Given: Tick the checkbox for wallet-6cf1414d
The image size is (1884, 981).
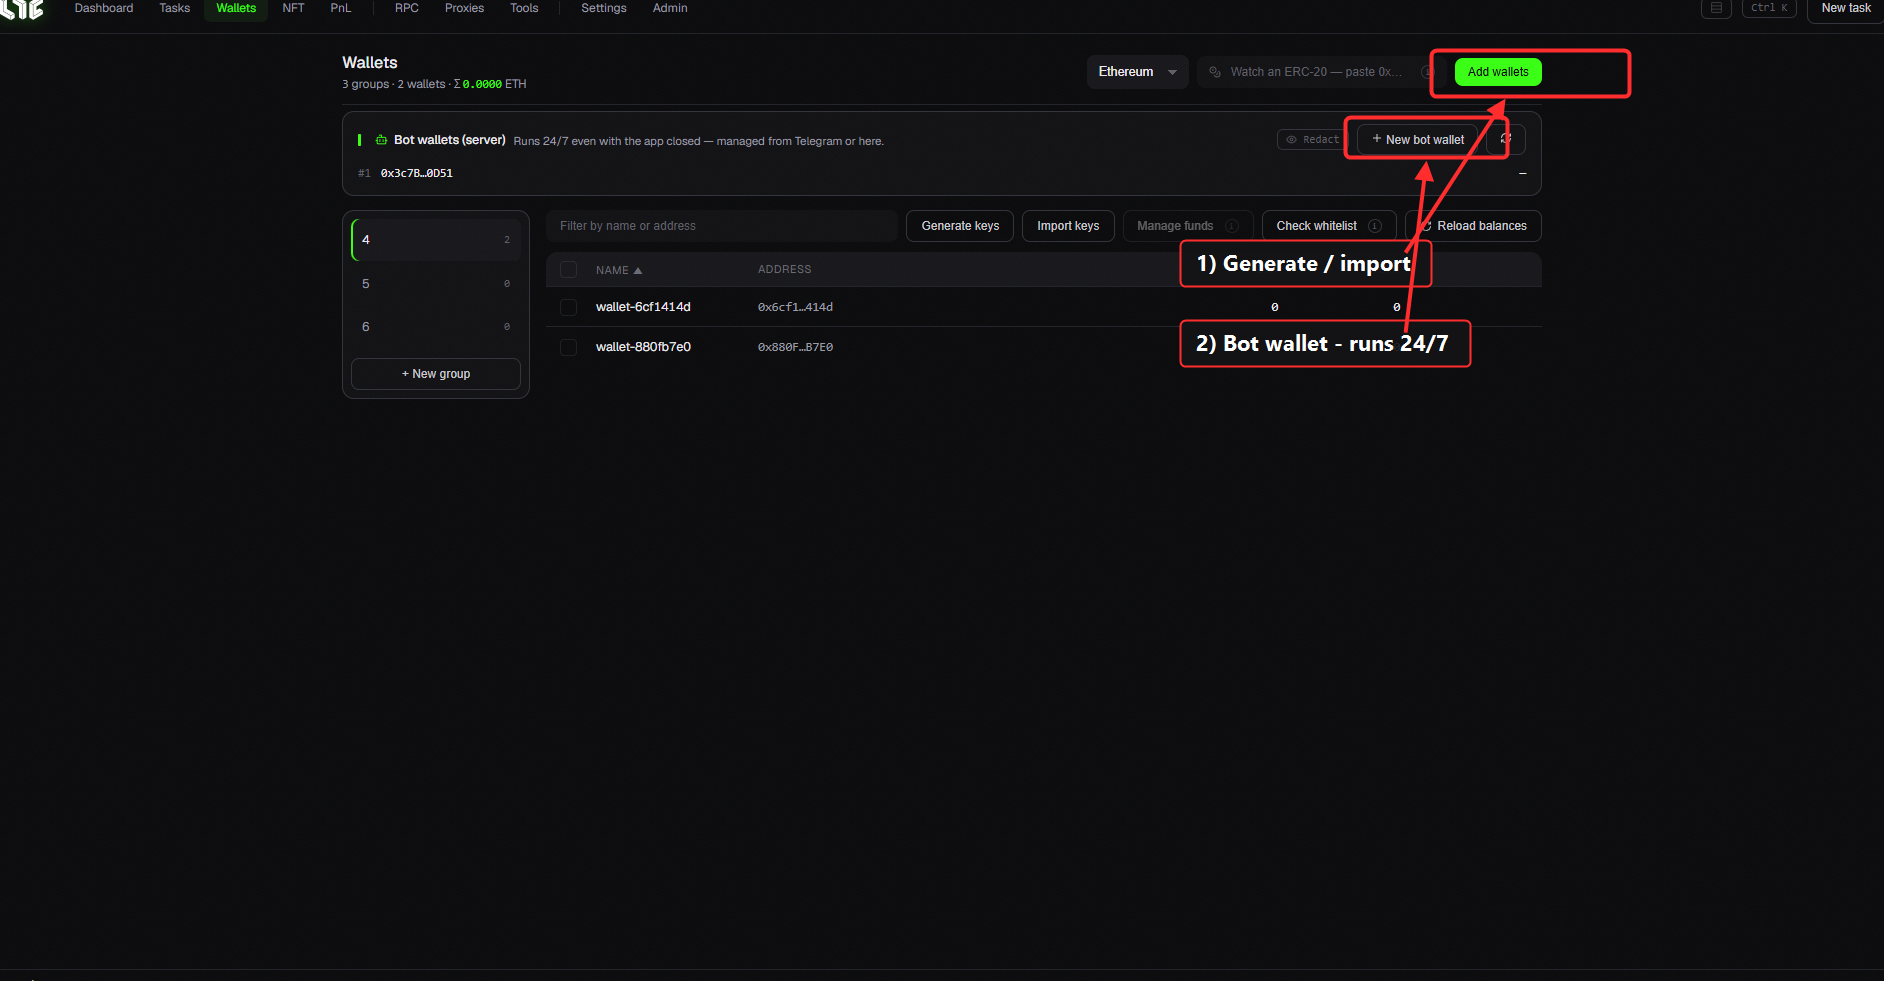Looking at the screenshot, I should (569, 307).
